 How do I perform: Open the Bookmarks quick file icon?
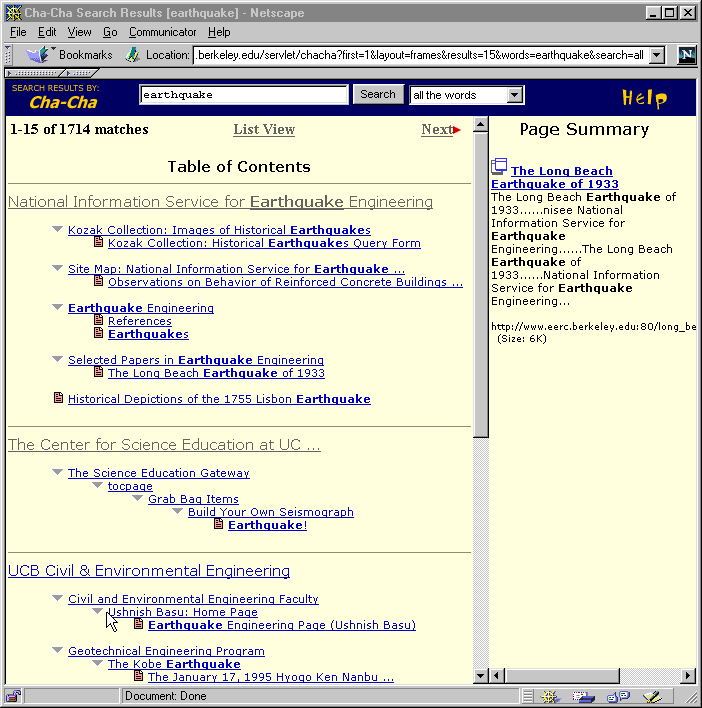[39, 55]
